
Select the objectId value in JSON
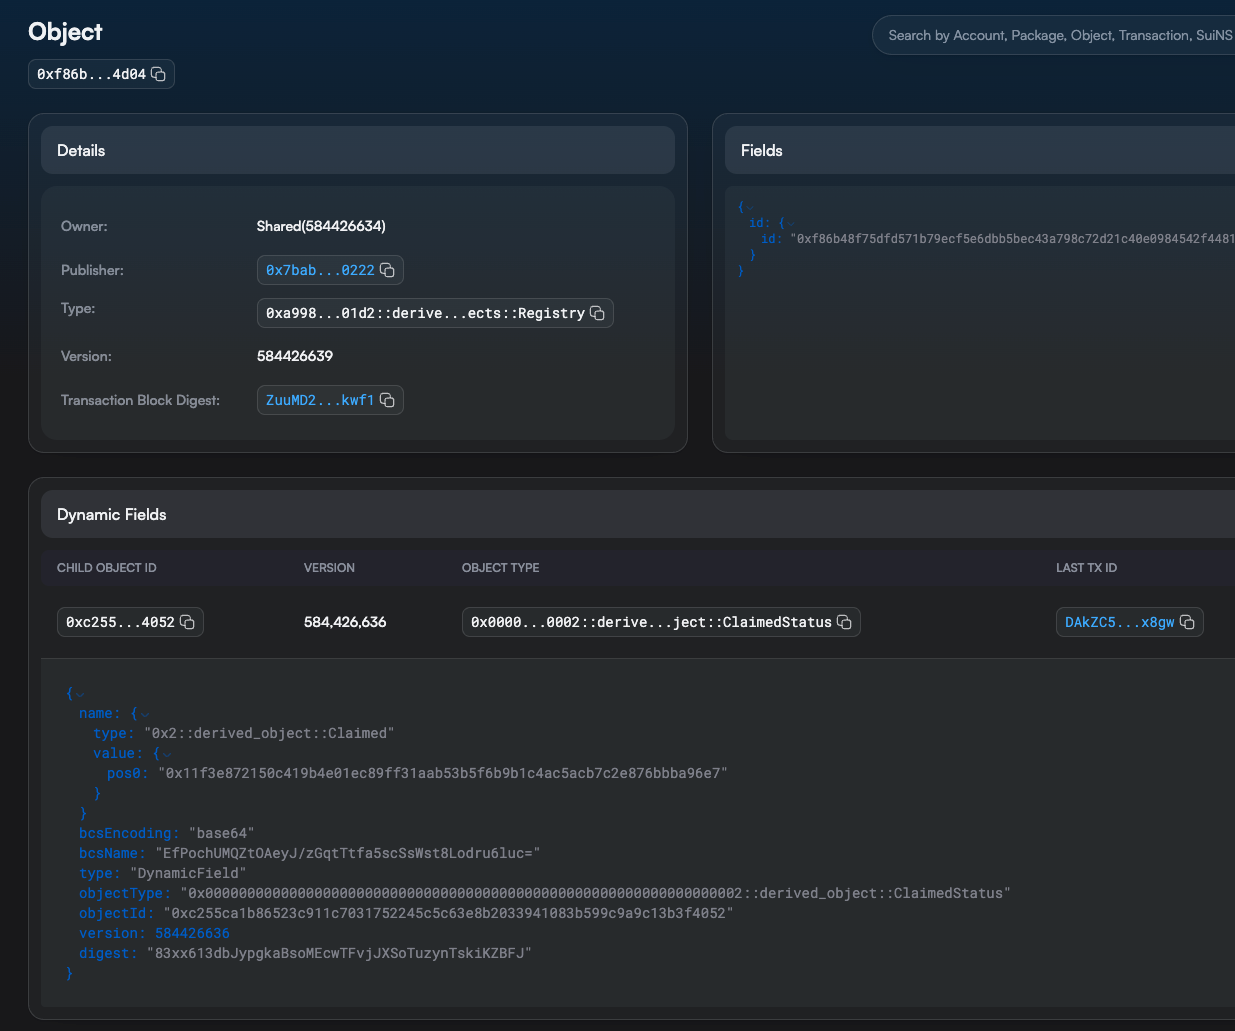point(448,913)
